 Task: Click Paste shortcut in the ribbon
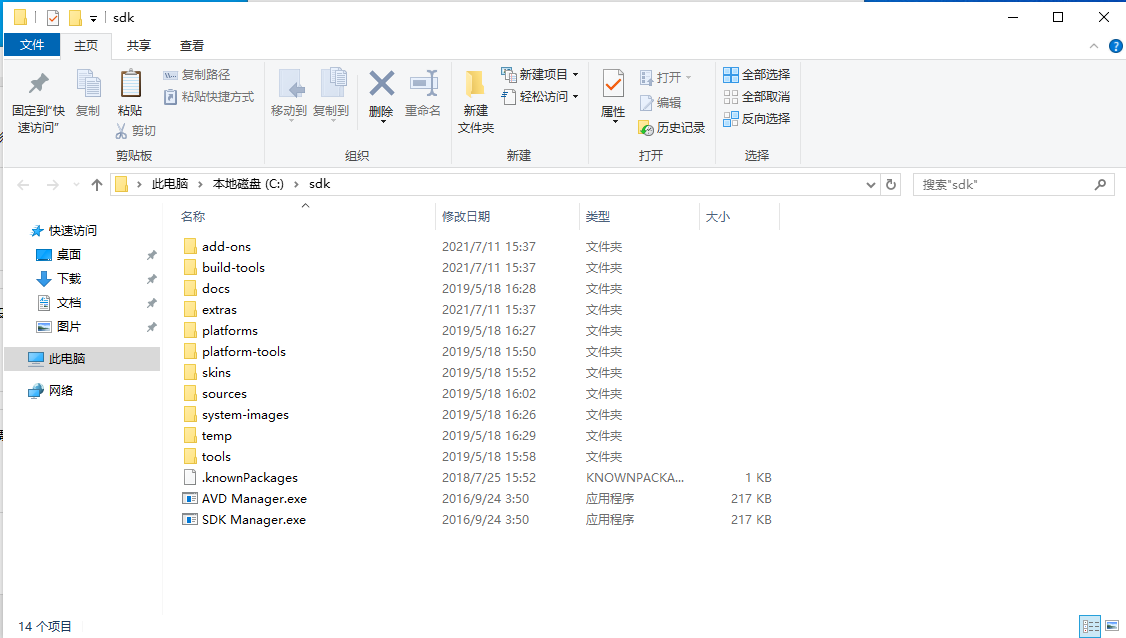click(208, 96)
